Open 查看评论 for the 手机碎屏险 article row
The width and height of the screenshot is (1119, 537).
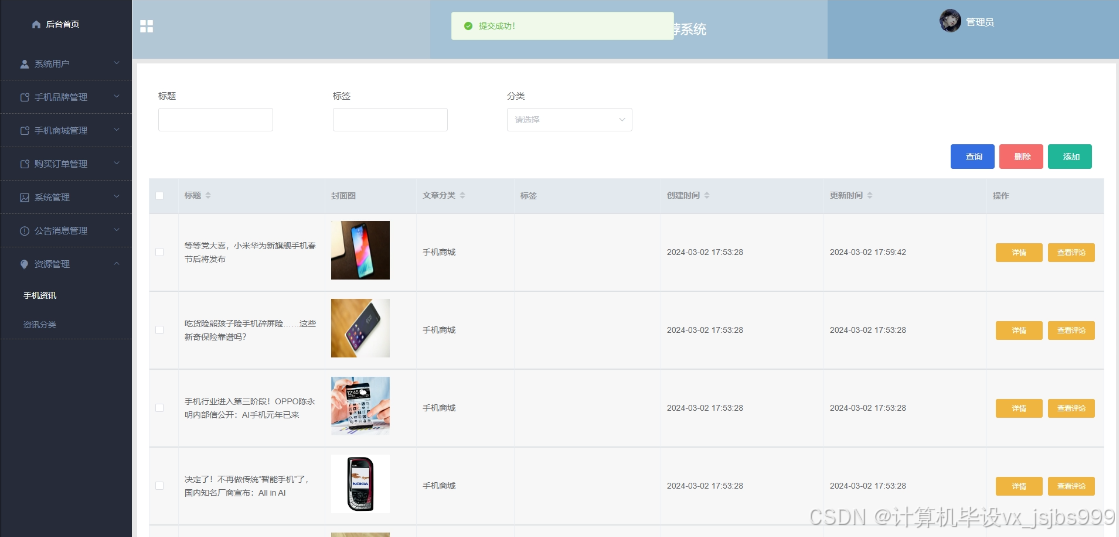(1071, 331)
